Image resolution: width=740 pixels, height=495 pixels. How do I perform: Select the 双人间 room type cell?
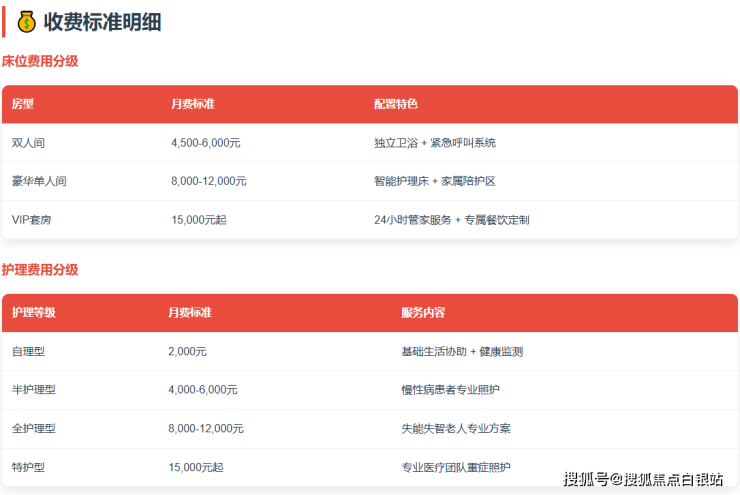pyautogui.click(x=28, y=143)
